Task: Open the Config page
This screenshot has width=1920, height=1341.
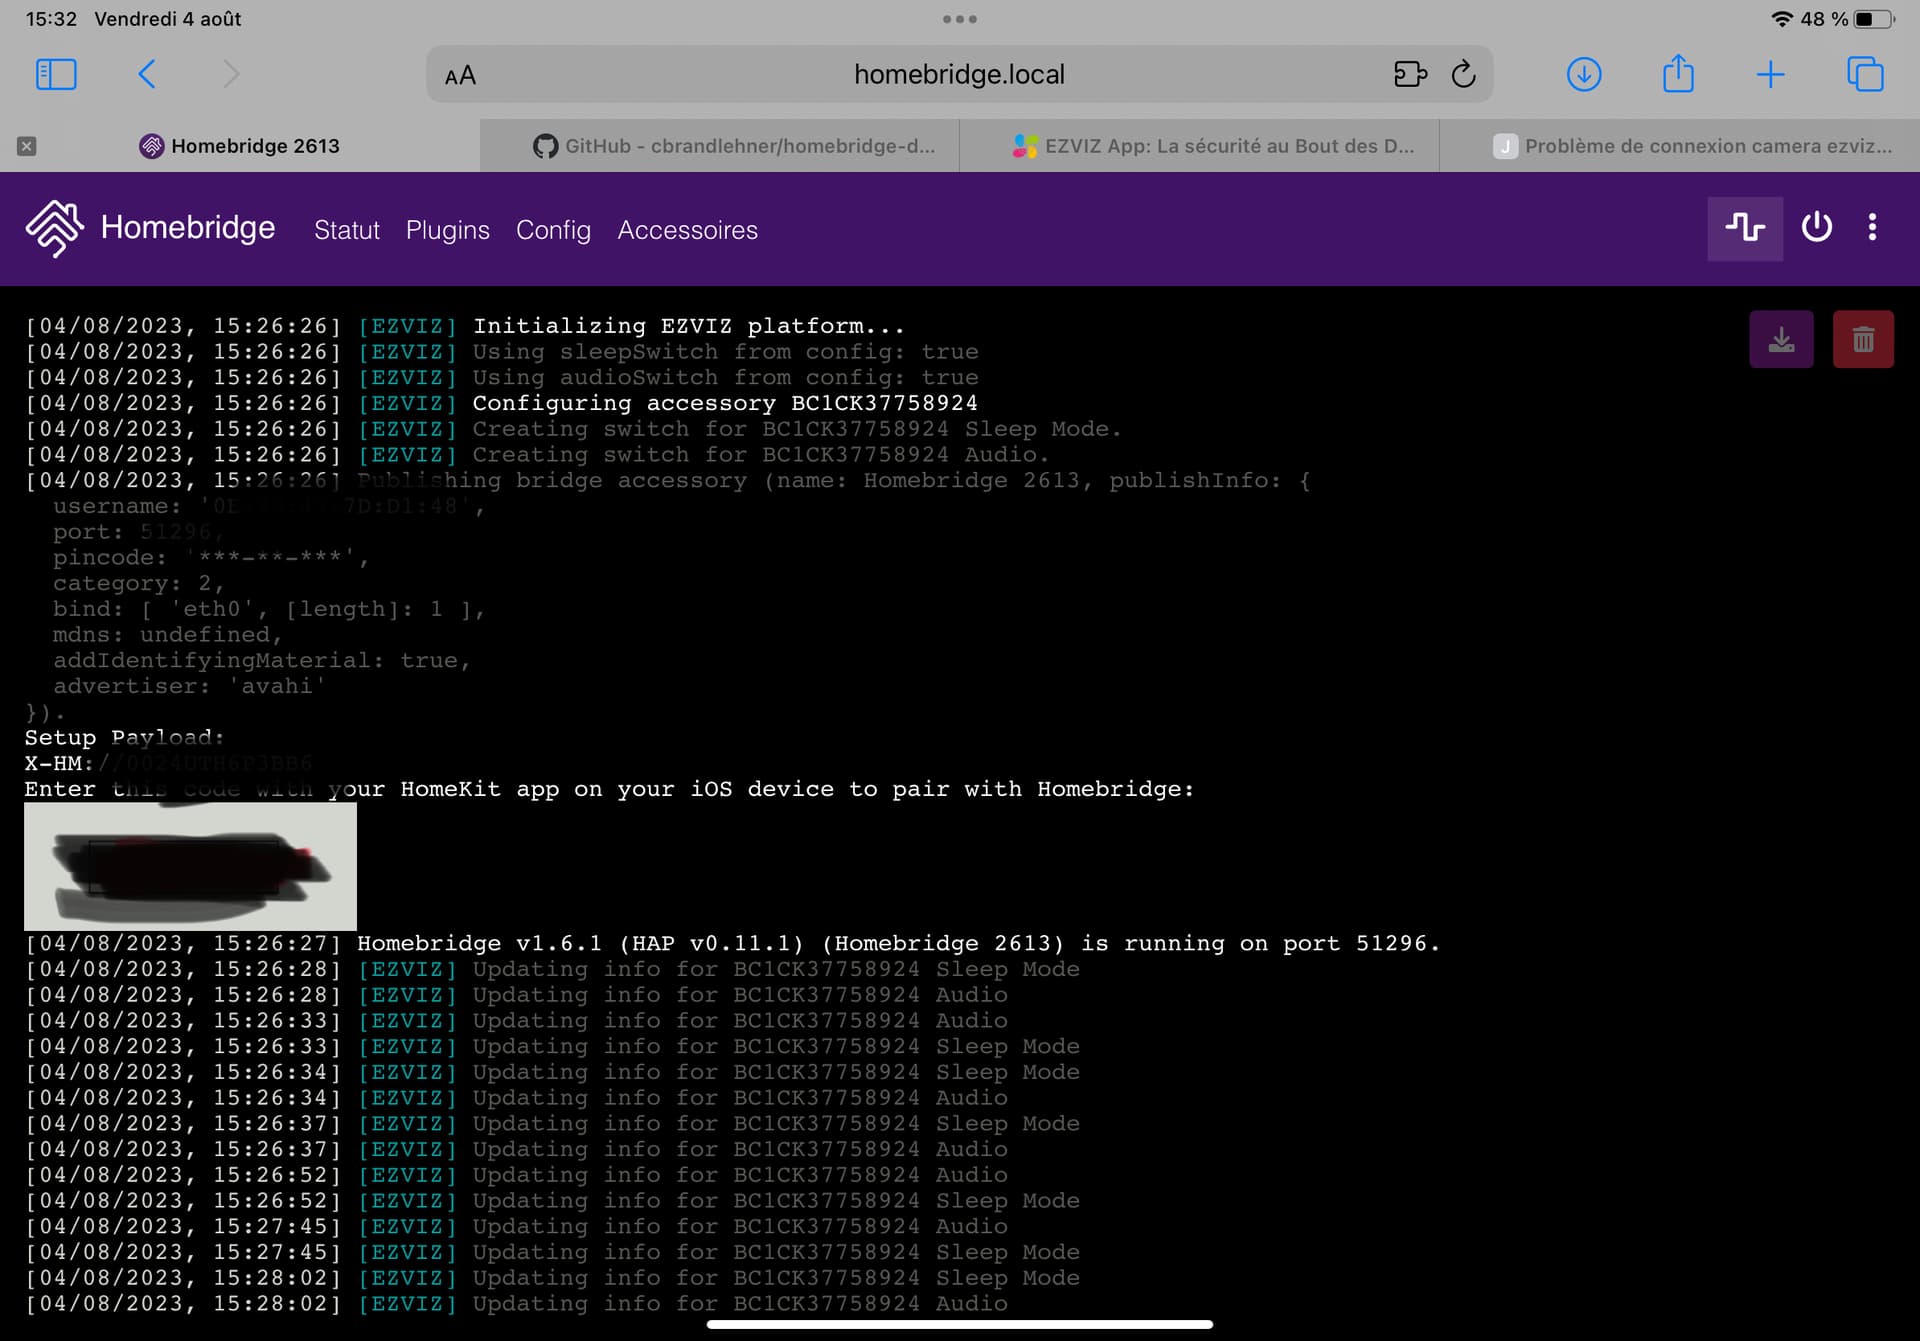Action: pos(553,230)
